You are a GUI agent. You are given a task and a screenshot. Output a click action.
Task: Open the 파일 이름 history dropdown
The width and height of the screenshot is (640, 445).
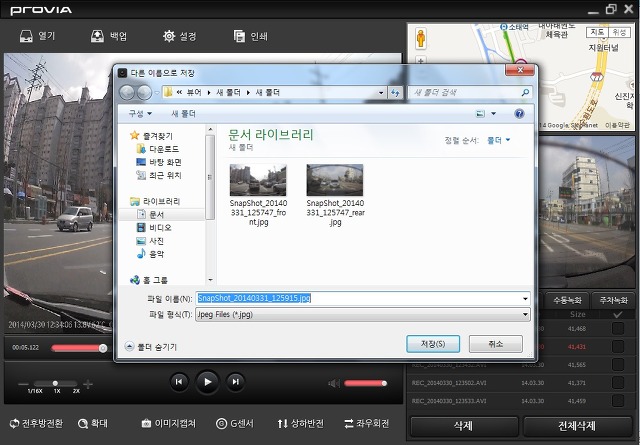tap(525, 299)
